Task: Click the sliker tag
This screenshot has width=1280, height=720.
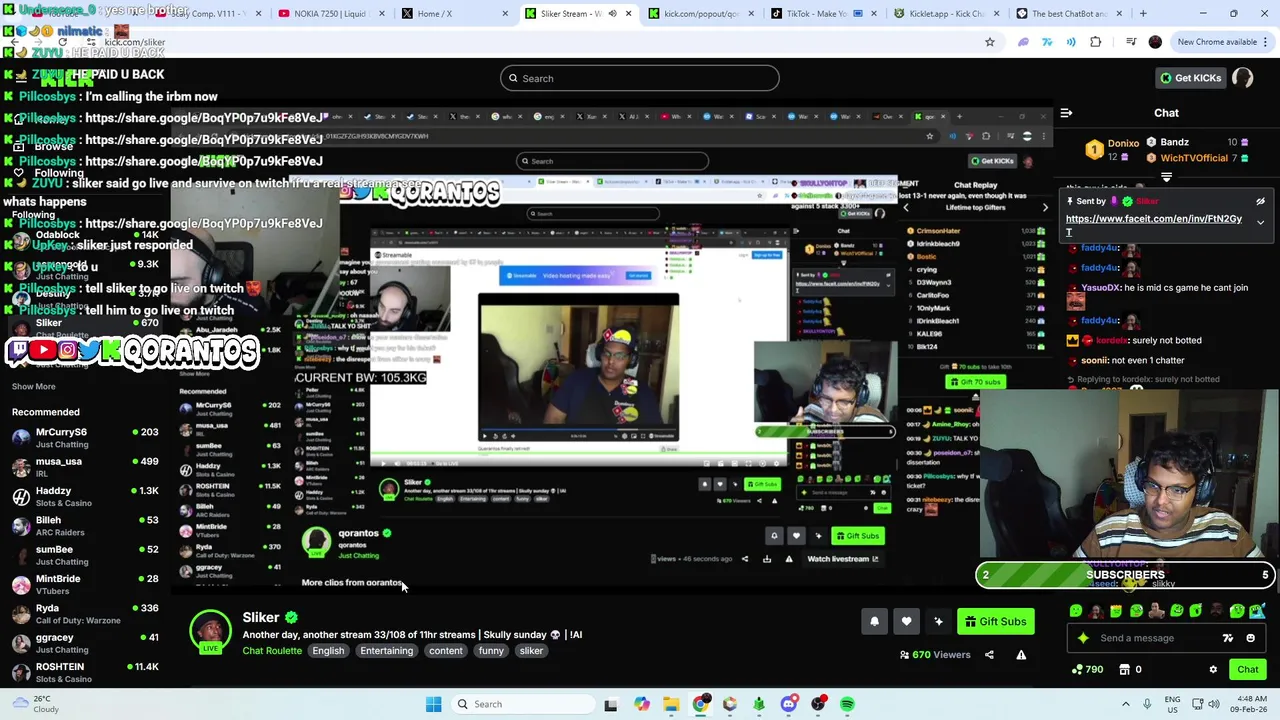Action: [x=531, y=651]
